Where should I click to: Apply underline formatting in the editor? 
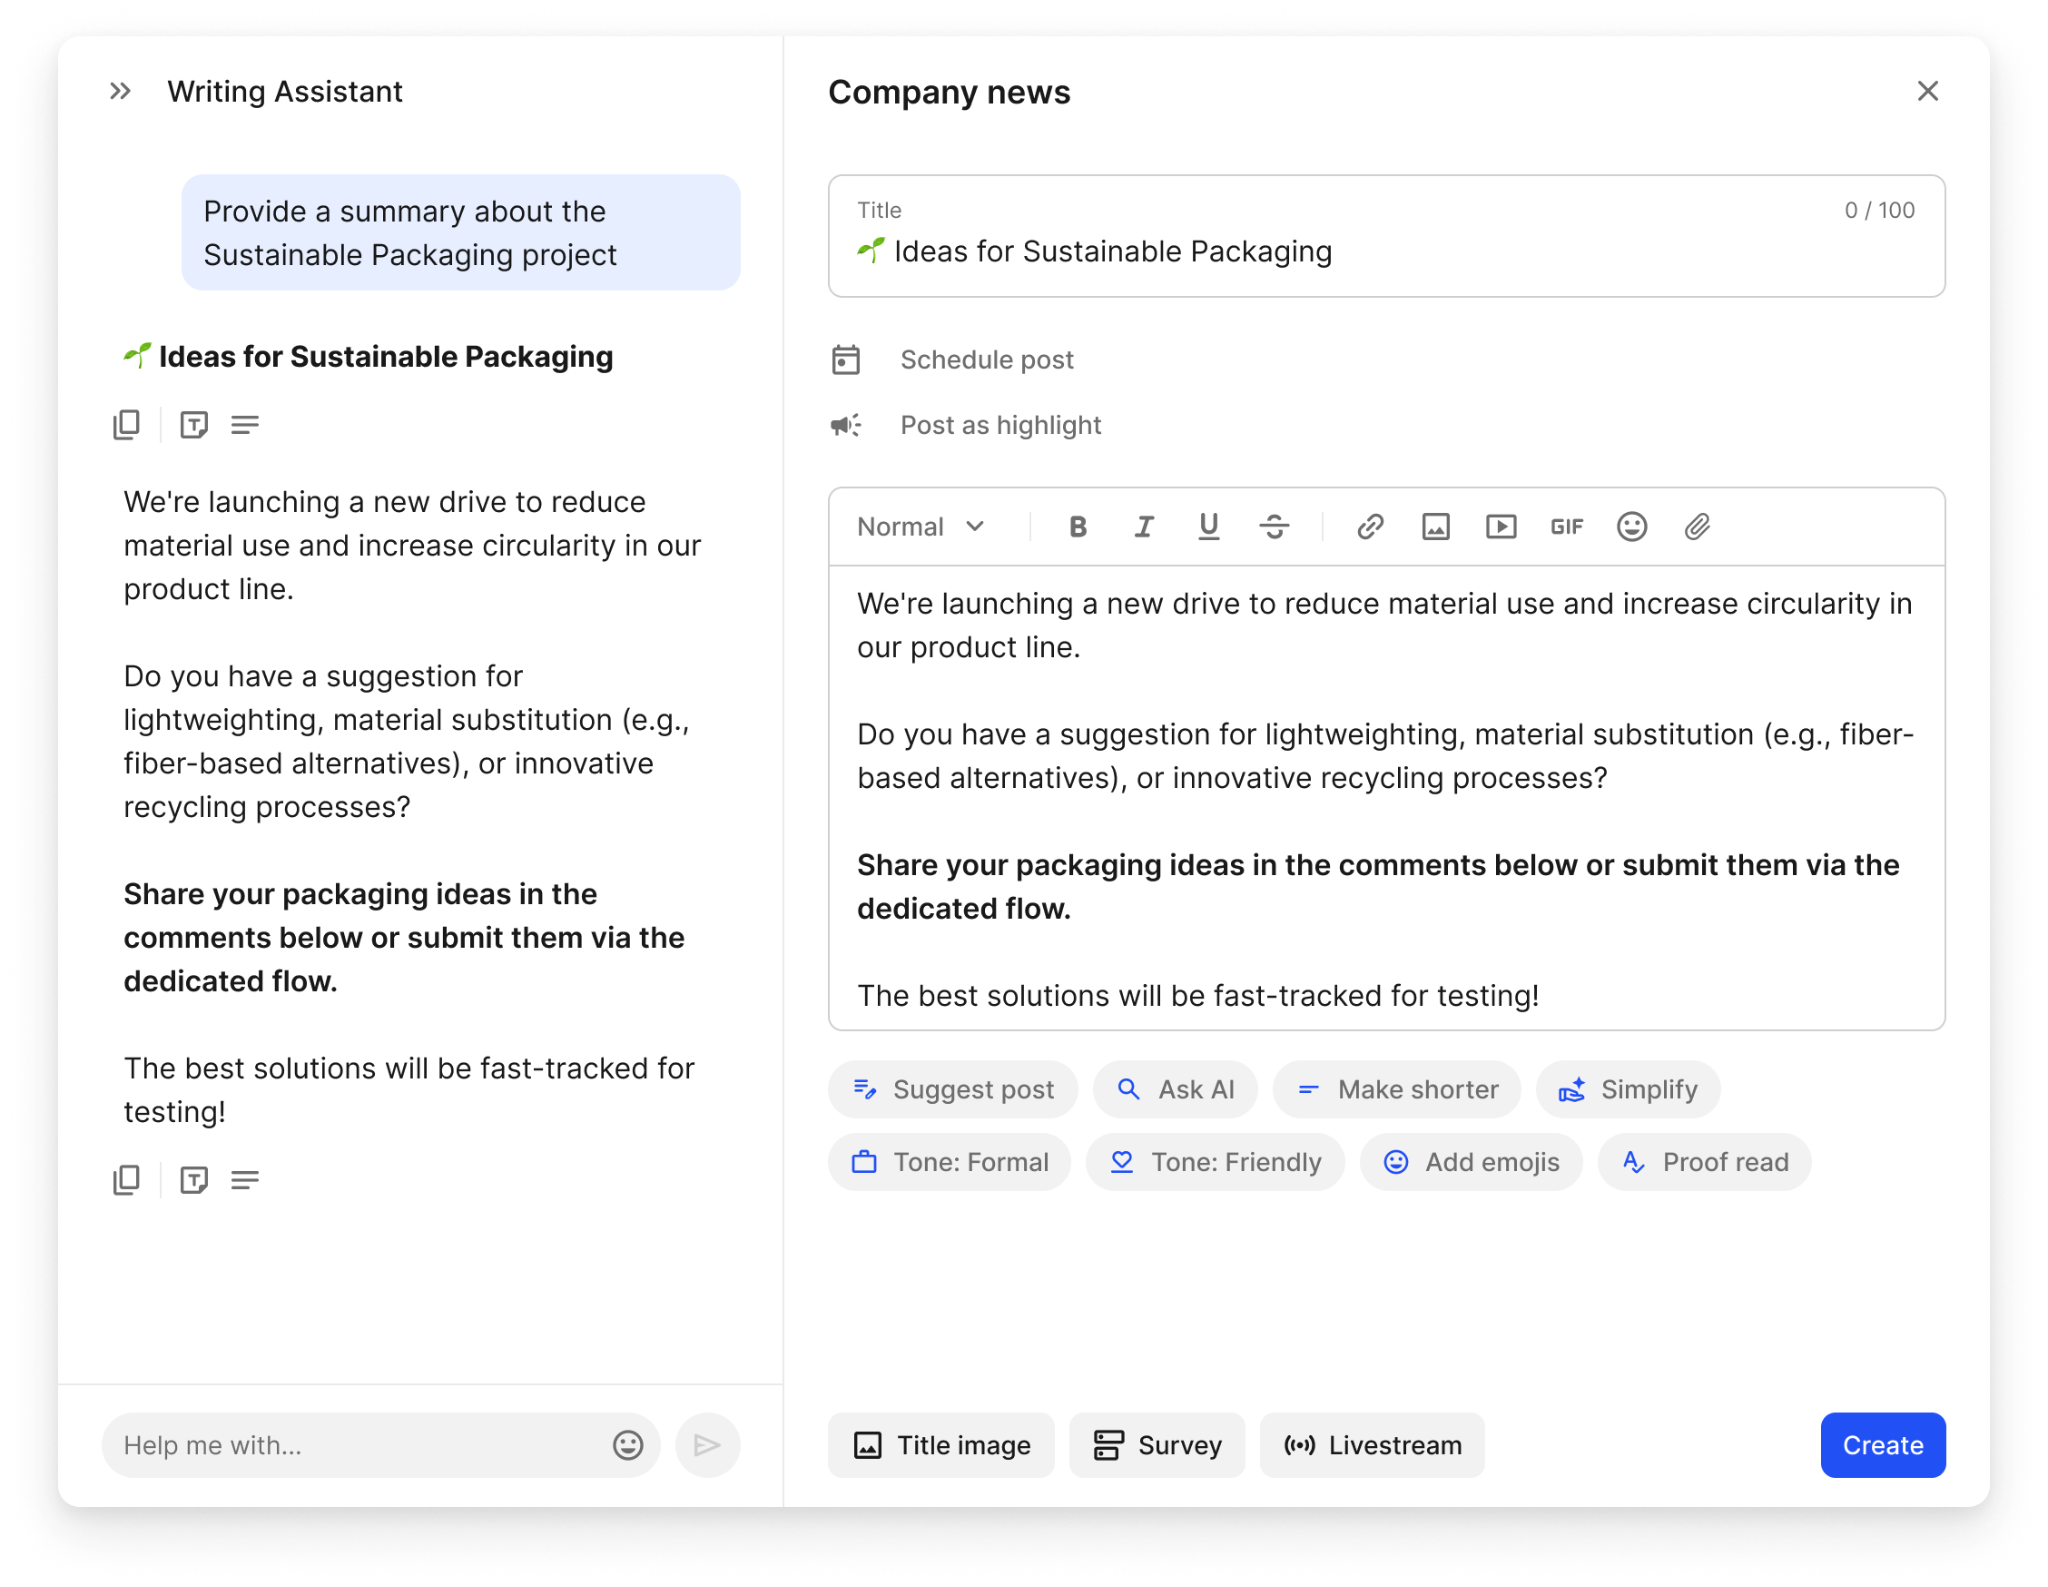pos(1209,526)
